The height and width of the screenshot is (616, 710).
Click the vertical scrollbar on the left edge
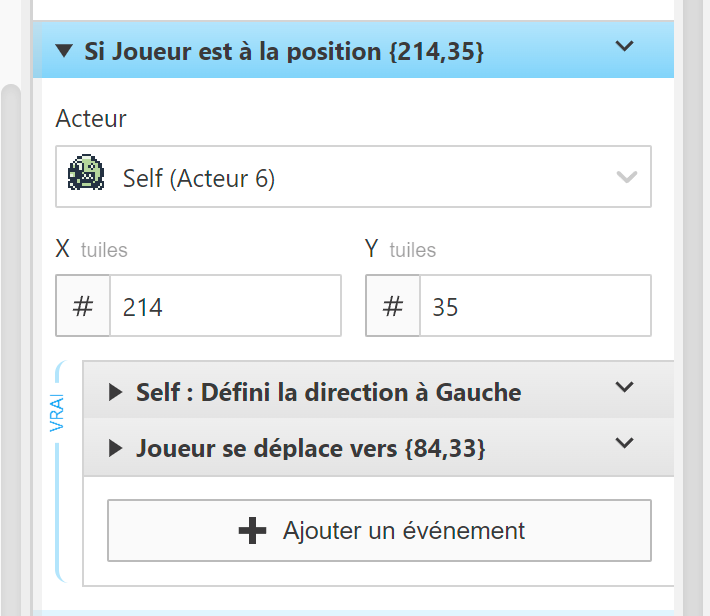pyautogui.click(x=11, y=300)
